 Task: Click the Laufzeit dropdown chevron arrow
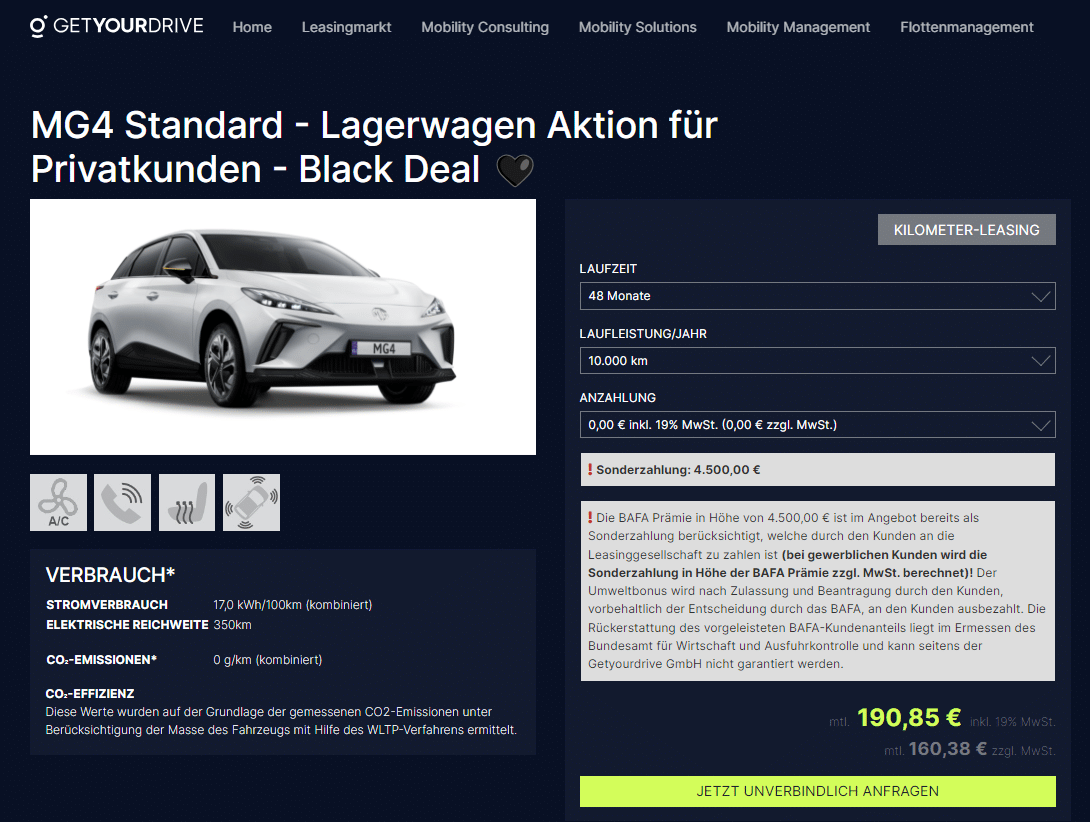click(x=1041, y=296)
